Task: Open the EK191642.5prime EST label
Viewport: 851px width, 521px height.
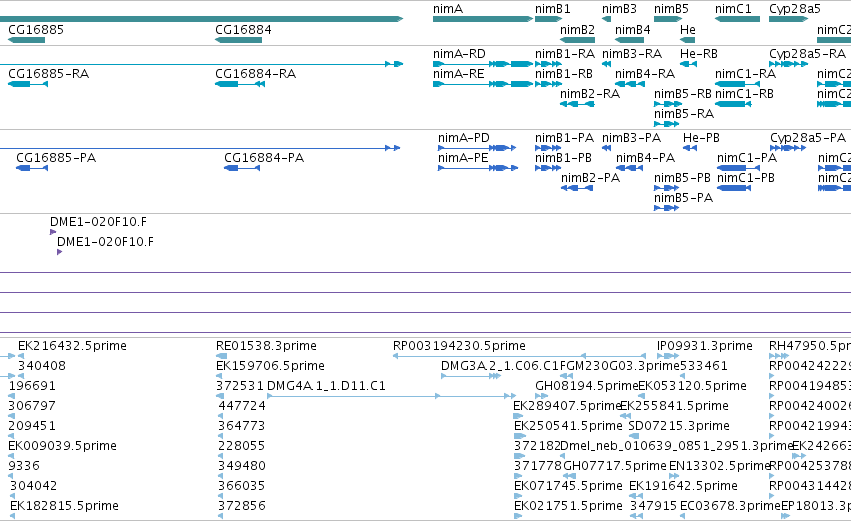Action: (683, 486)
